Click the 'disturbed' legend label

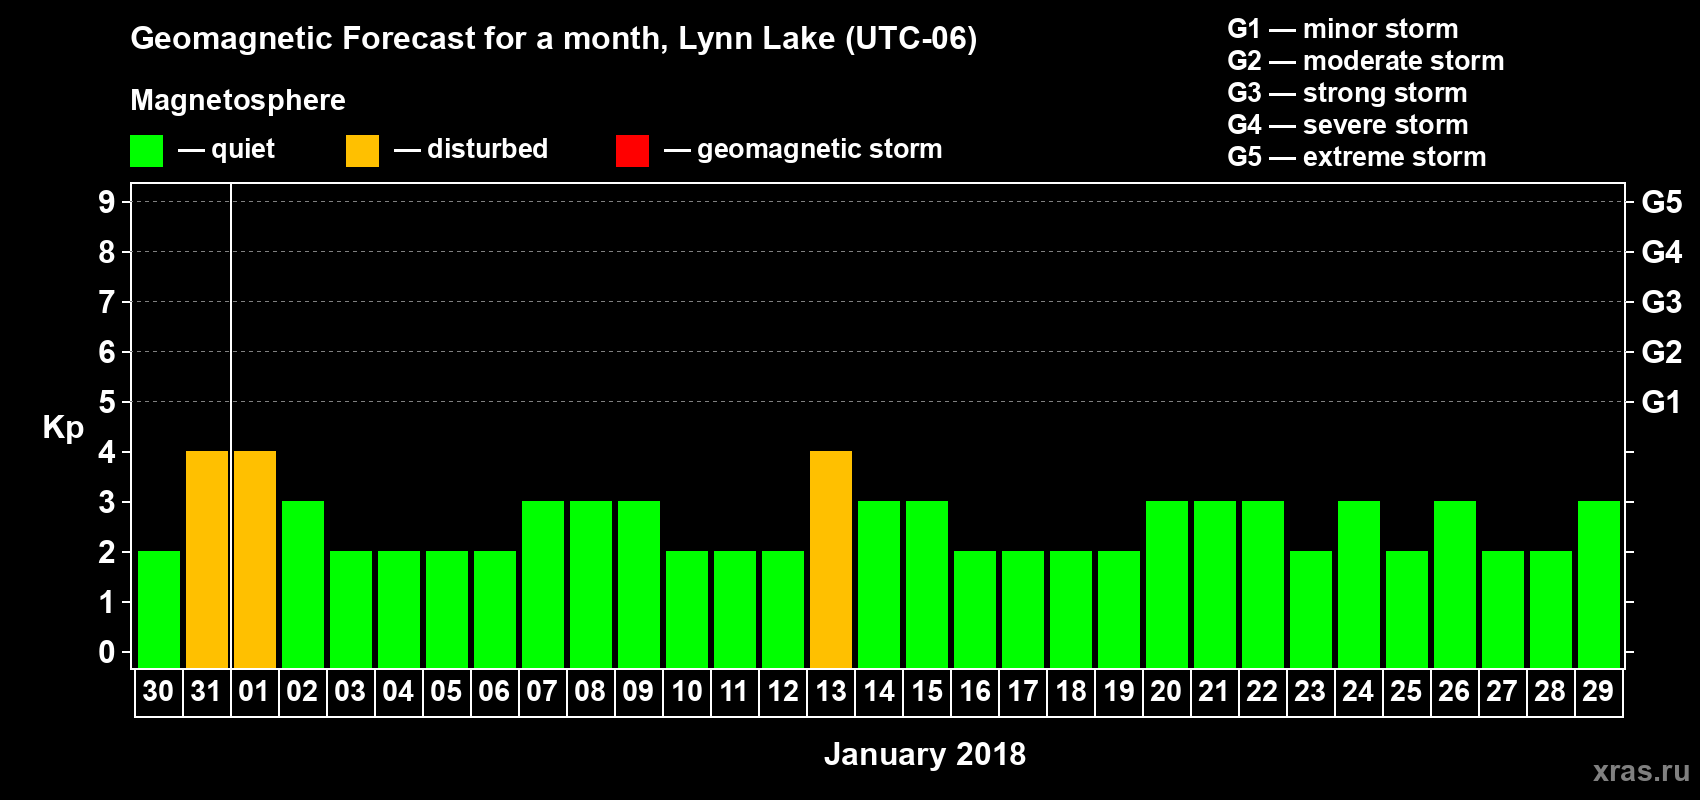pos(488,149)
